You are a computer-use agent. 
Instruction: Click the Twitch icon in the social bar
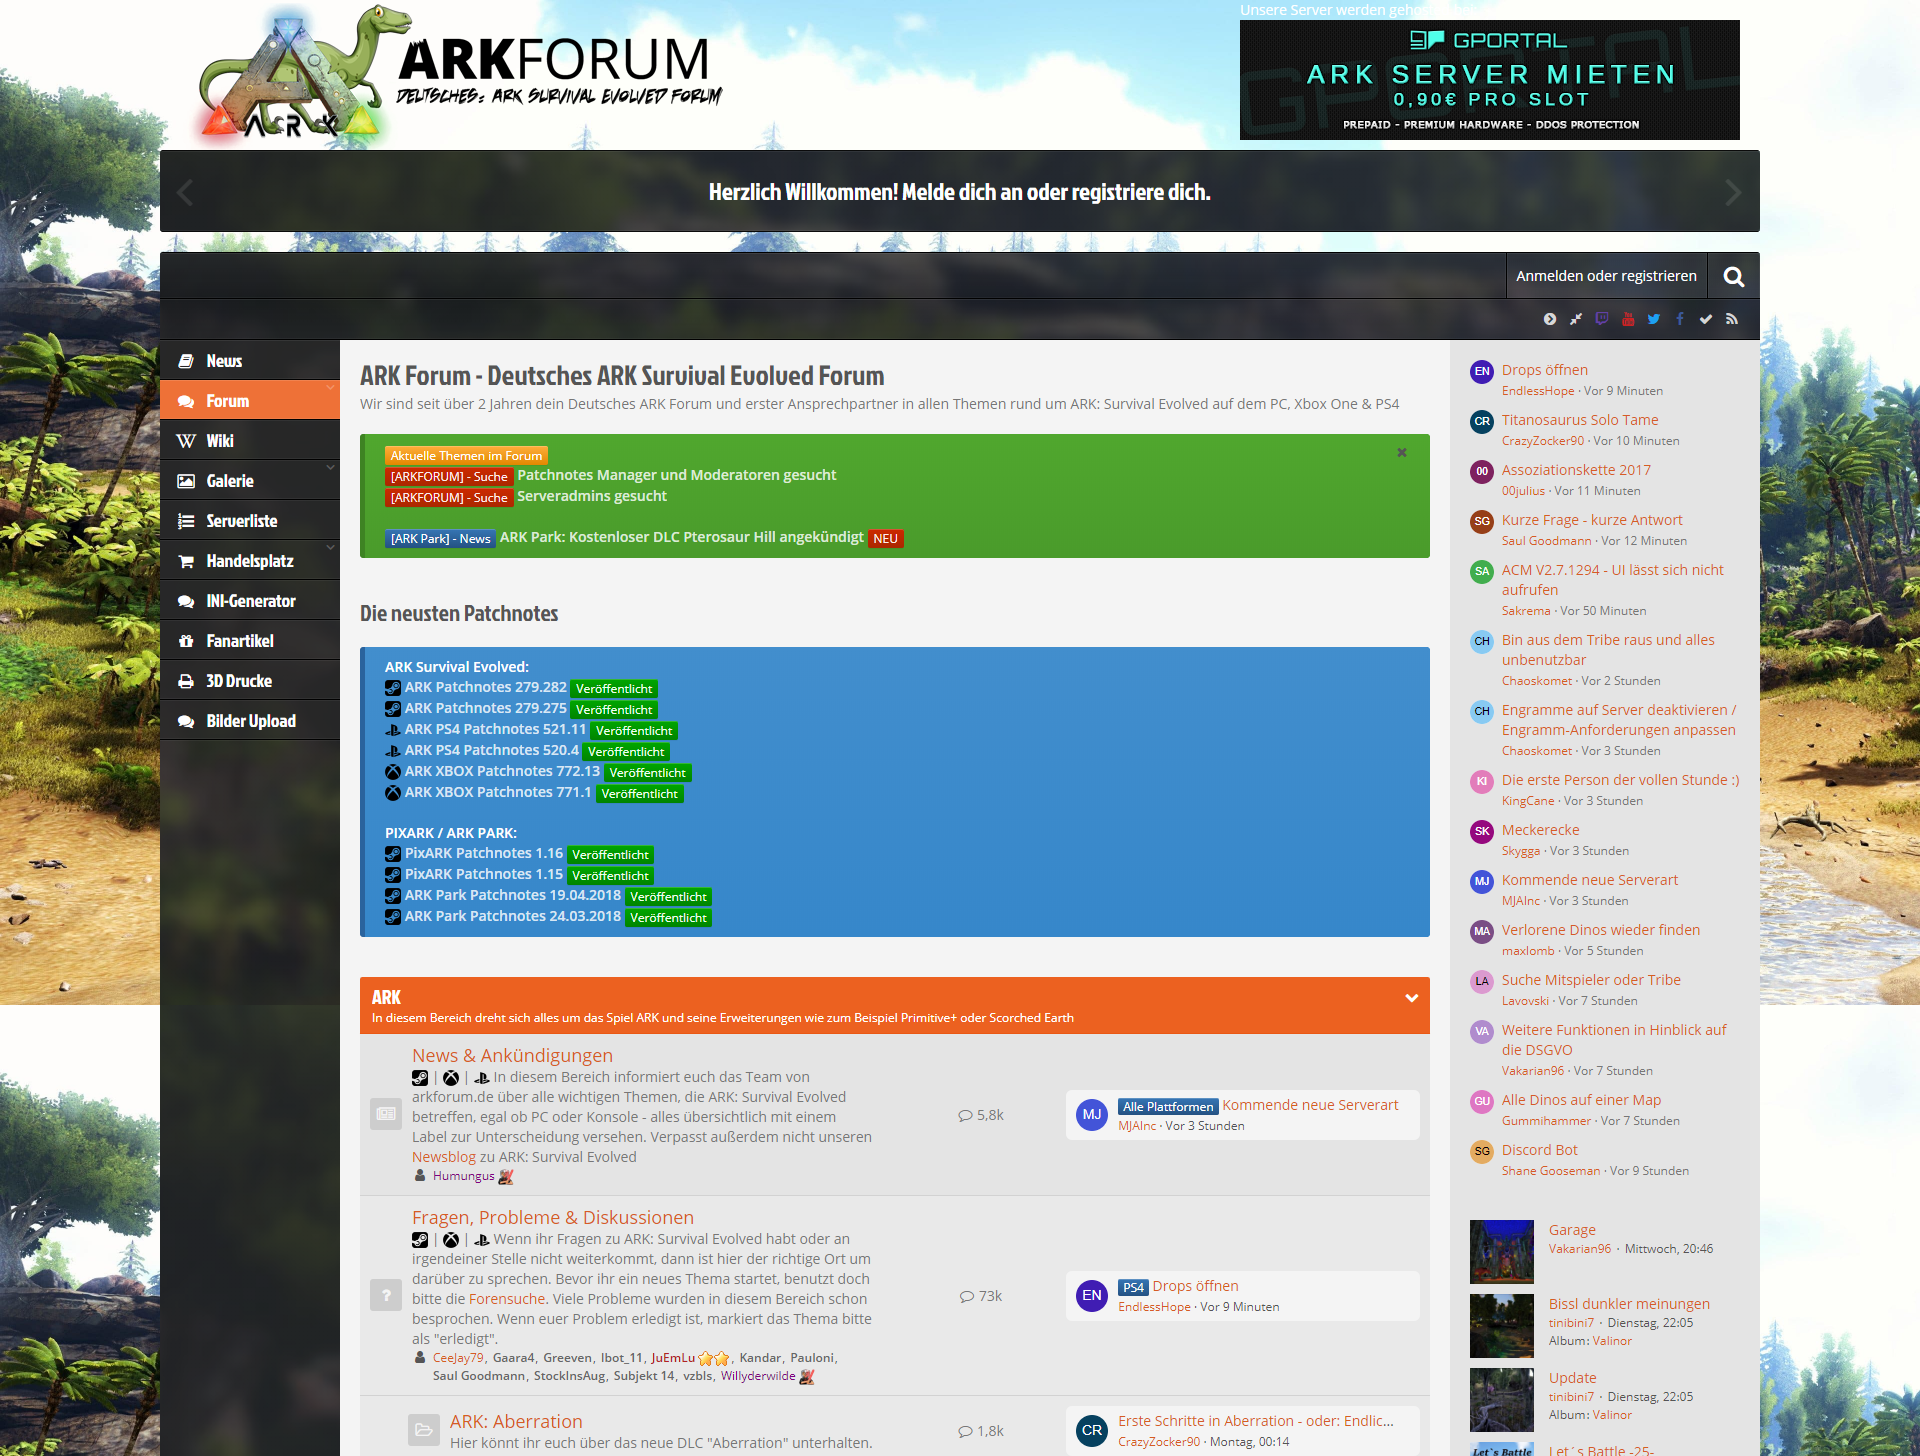point(1602,319)
